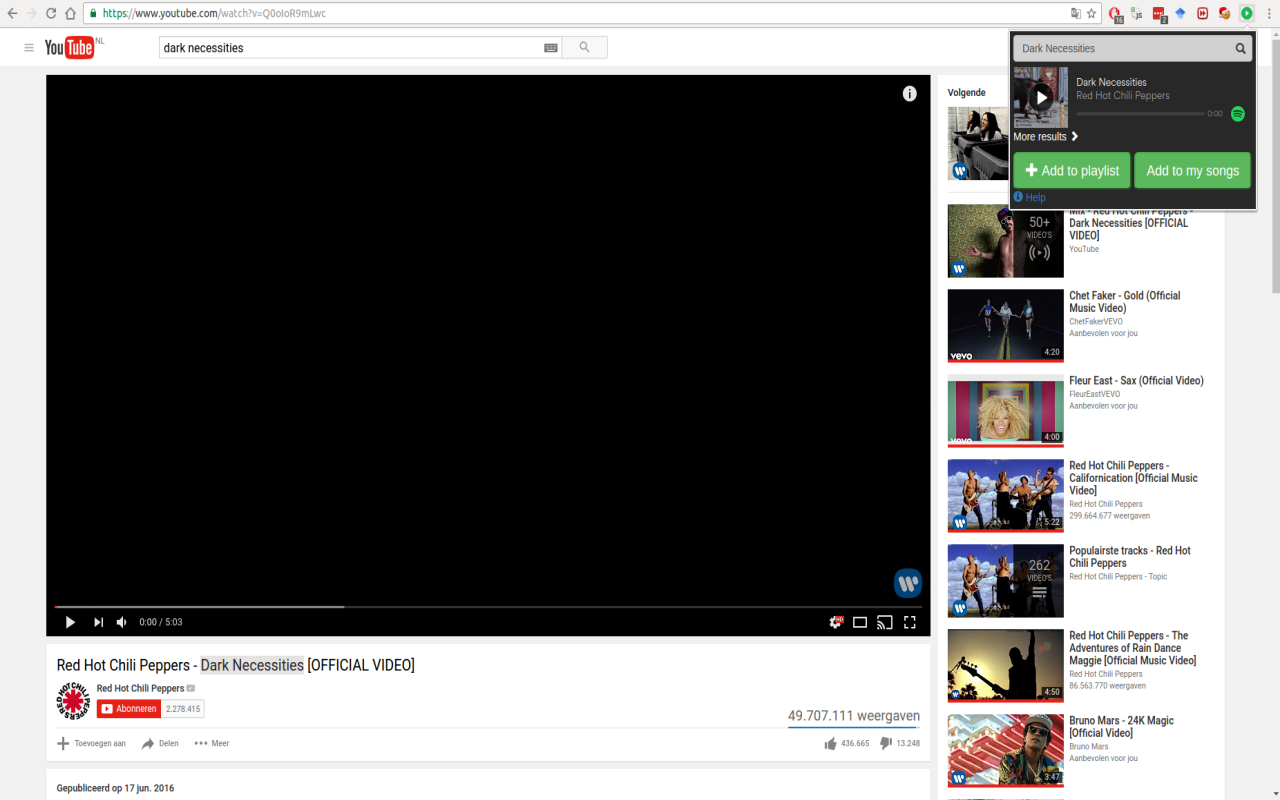Expand More results in extension popup
Screen dimensions: 1280x800
pos(1046,136)
